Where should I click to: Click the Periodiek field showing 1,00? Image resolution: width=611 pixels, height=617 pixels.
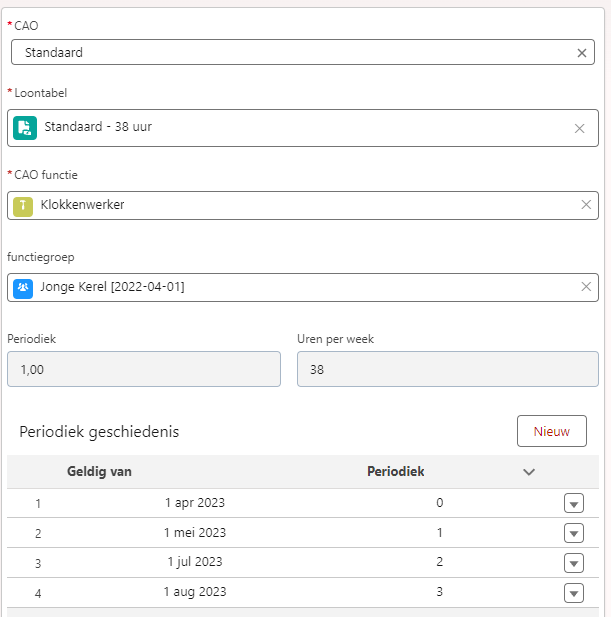[144, 369]
